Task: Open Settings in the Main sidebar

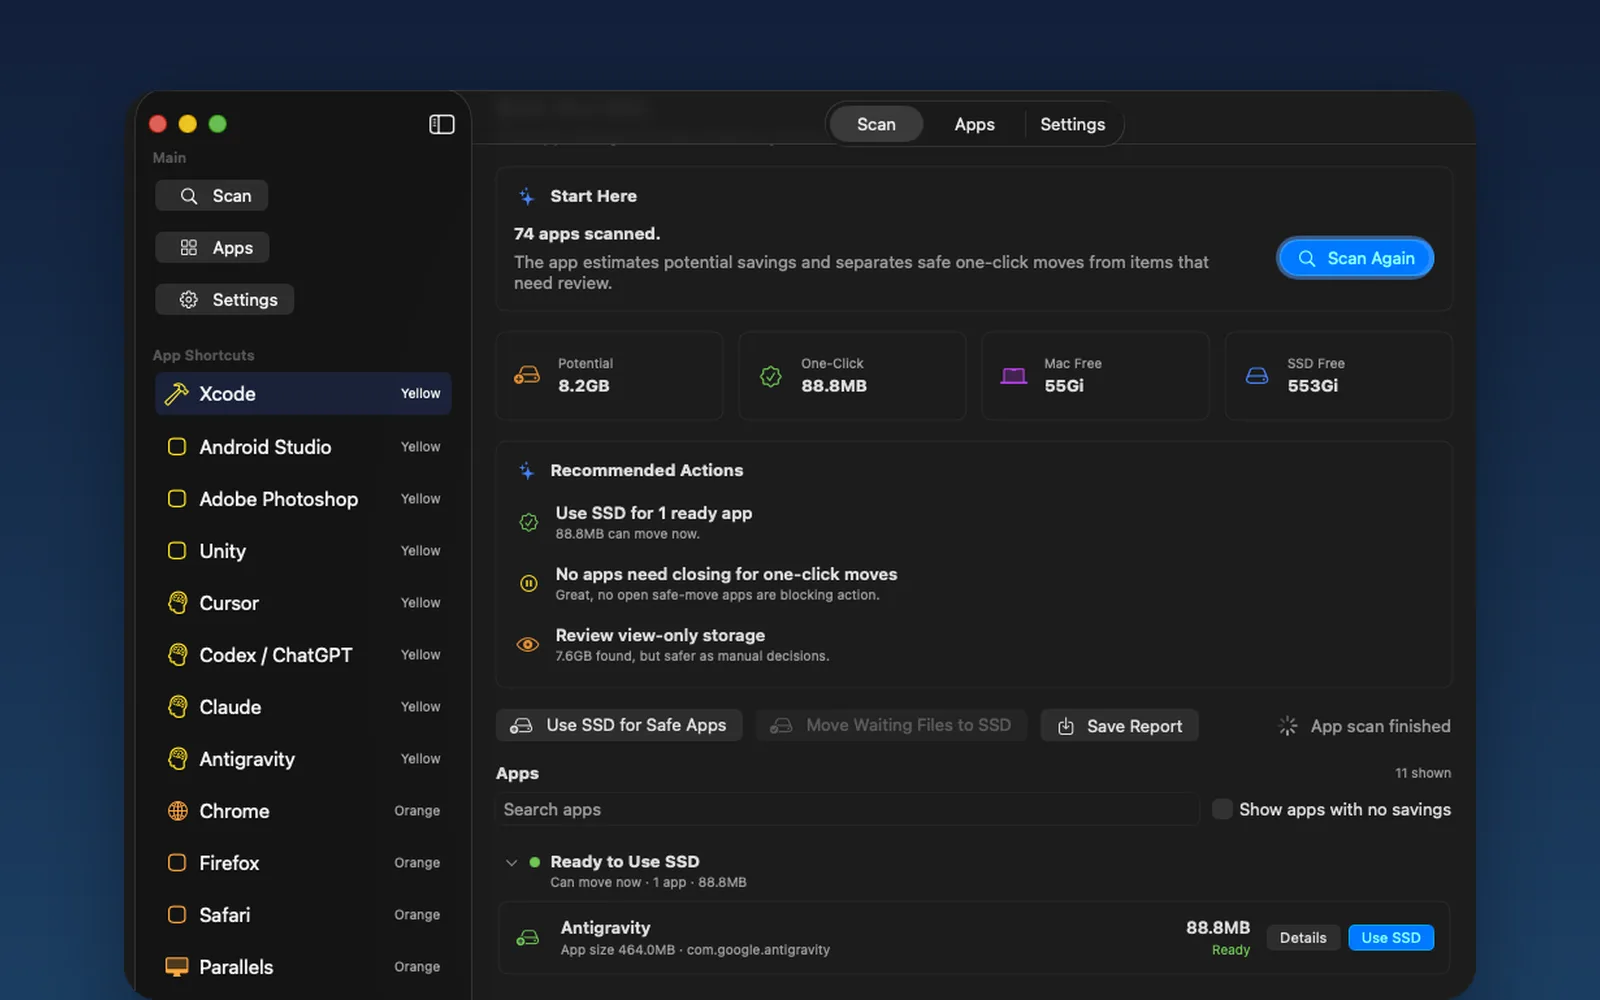Action: (x=225, y=300)
